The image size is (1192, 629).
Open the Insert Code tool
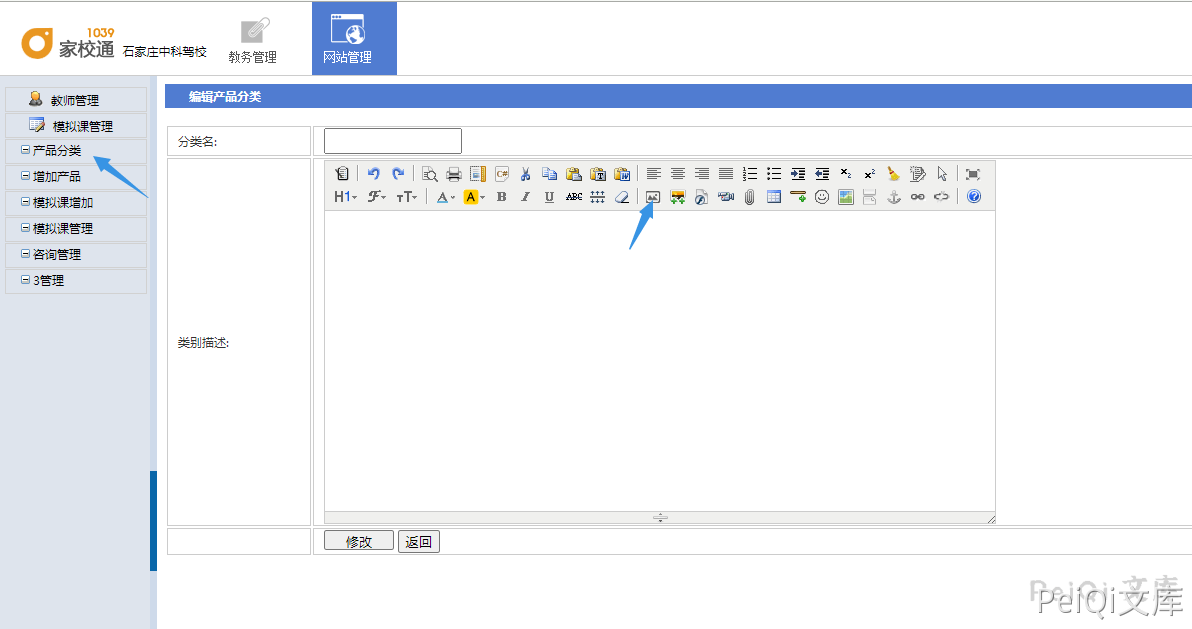point(502,173)
